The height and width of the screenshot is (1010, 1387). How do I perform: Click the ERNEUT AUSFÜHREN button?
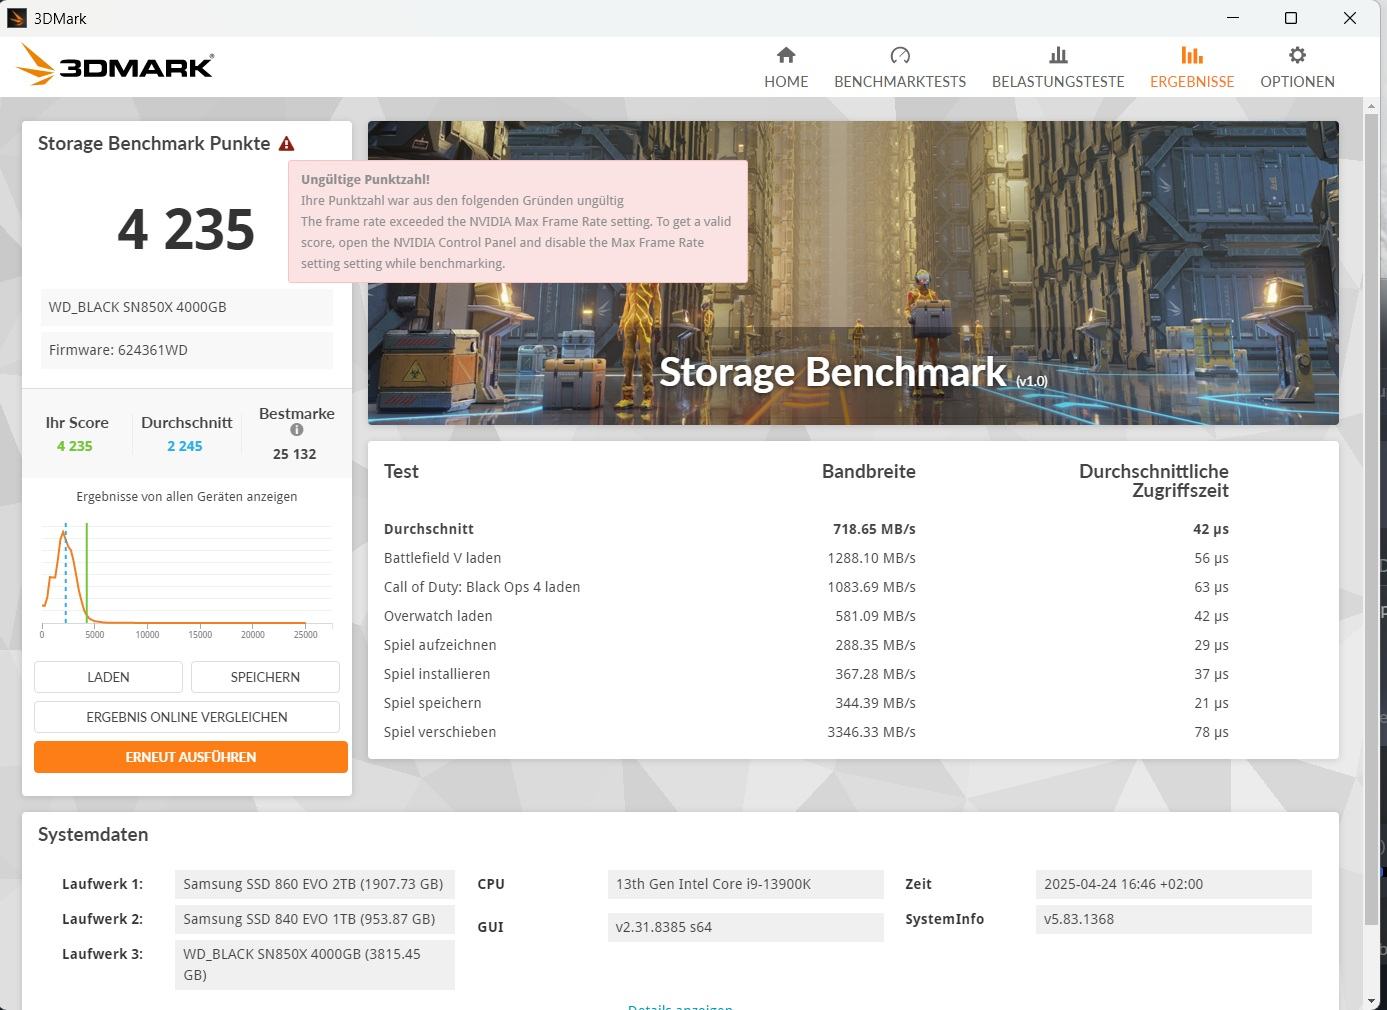pos(191,757)
